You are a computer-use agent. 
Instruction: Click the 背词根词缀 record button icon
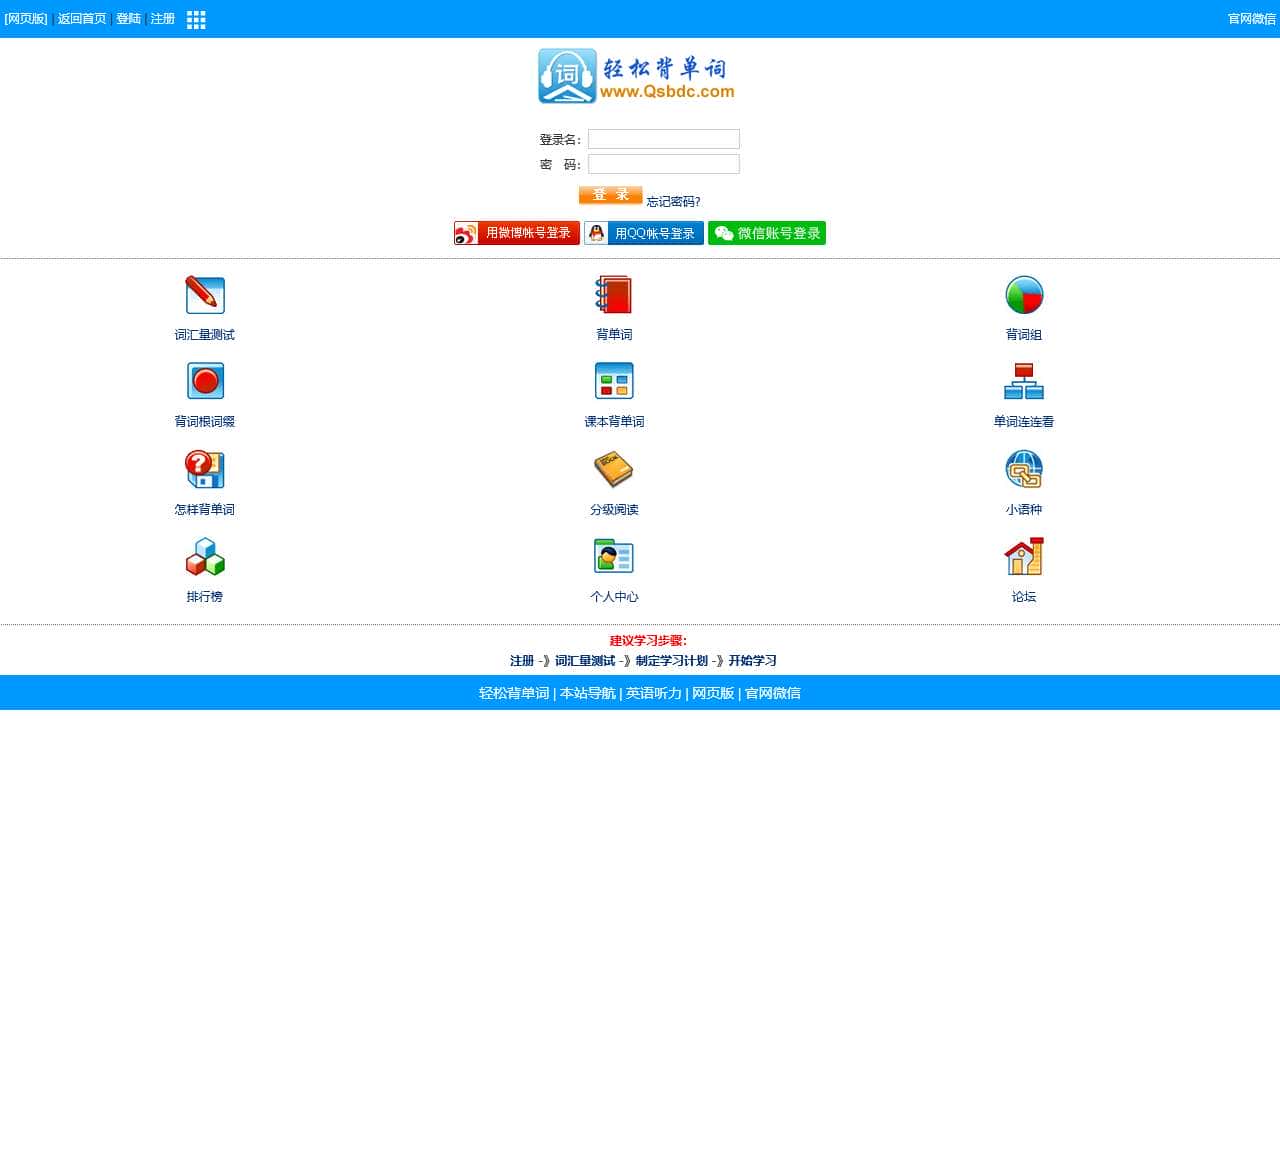click(204, 380)
